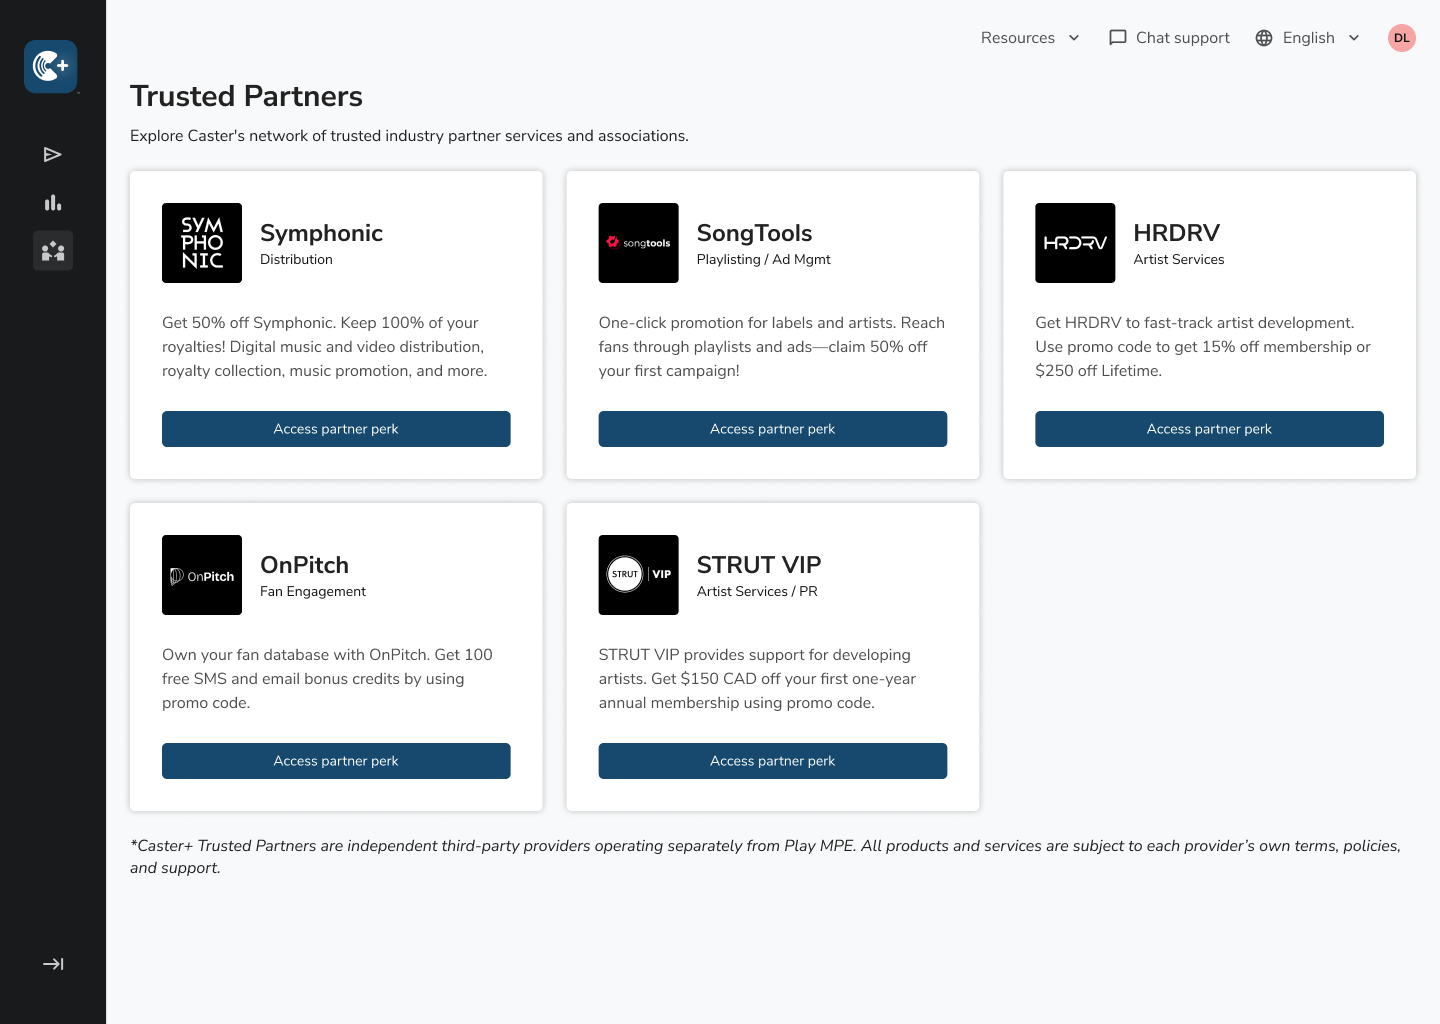Click the Caster+ logo icon
Viewport: 1440px width, 1024px height.
point(51,67)
